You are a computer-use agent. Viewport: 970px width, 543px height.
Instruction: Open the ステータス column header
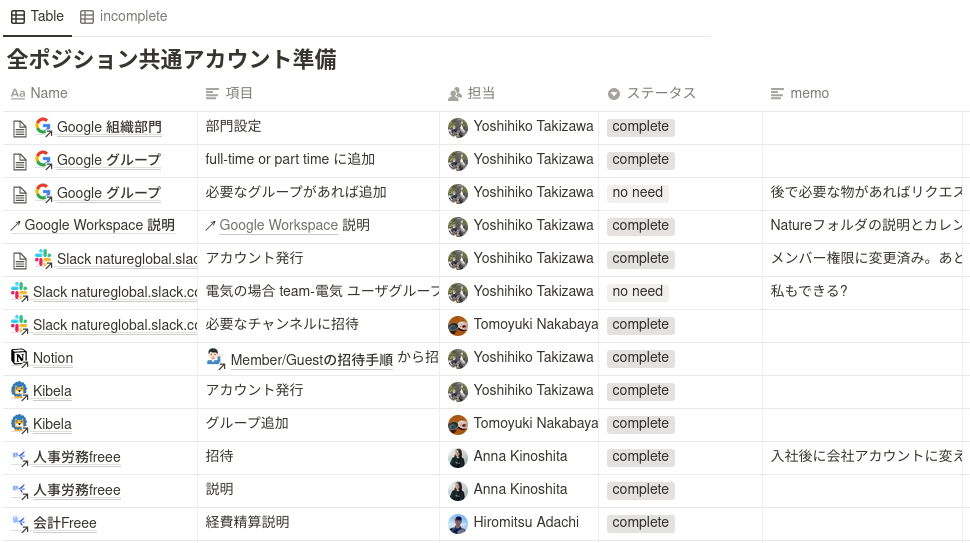tap(652, 93)
